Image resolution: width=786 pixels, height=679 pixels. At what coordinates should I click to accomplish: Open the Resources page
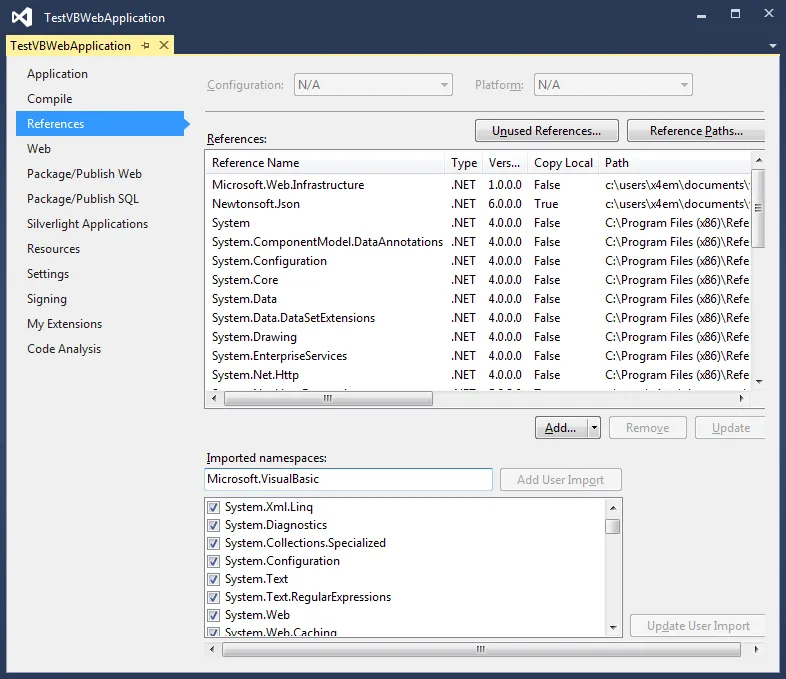pyautogui.click(x=54, y=249)
